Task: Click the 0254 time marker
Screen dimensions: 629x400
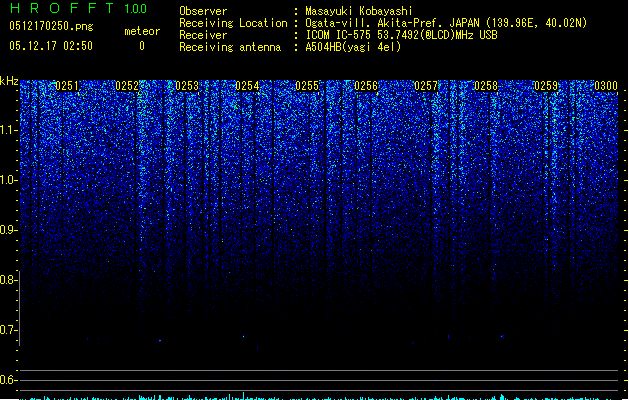Action: (x=247, y=86)
